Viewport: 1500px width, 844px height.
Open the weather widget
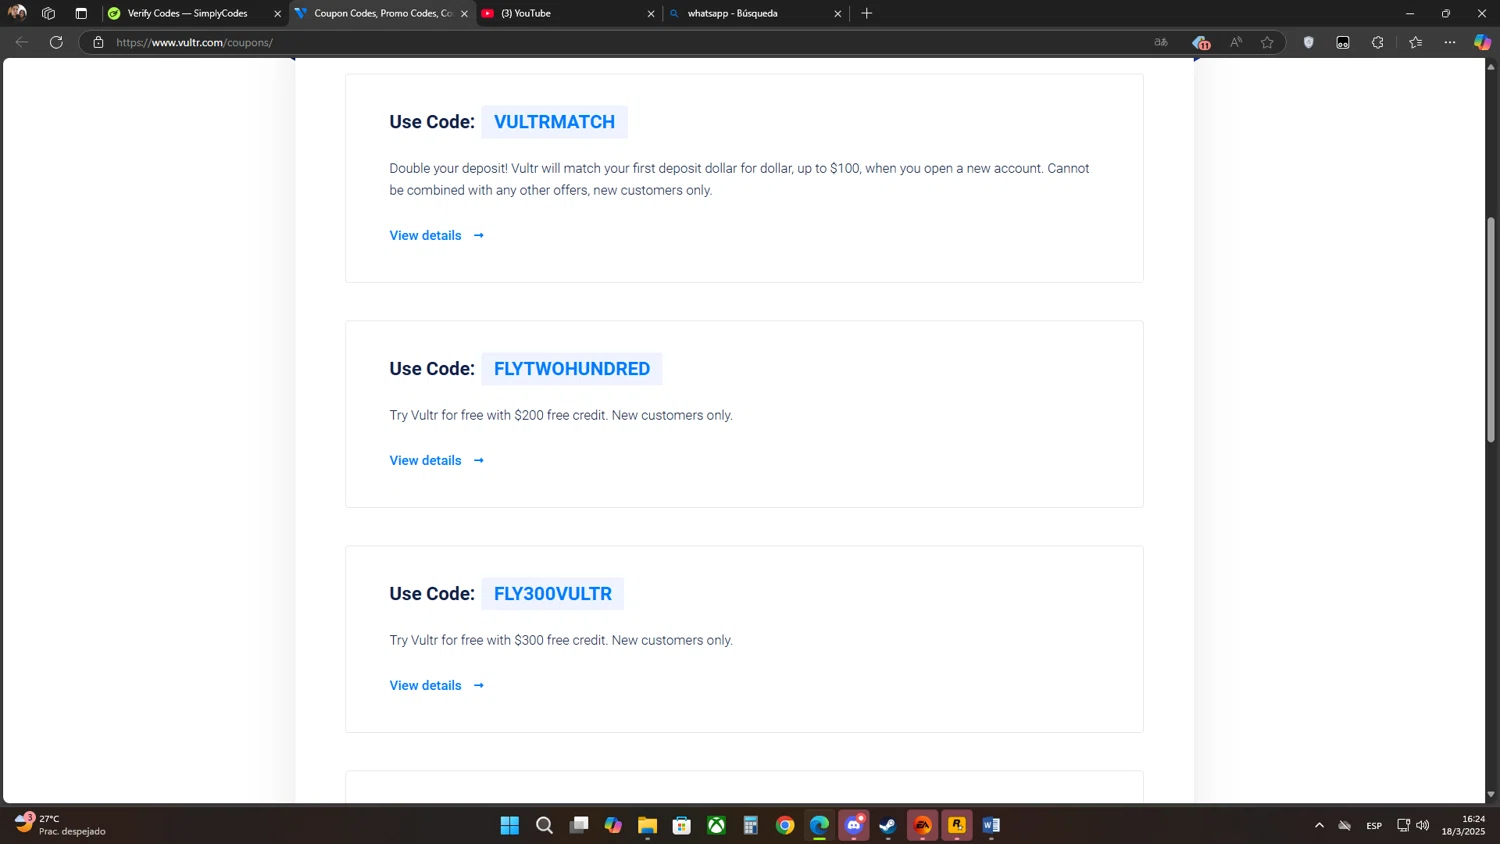pos(60,825)
